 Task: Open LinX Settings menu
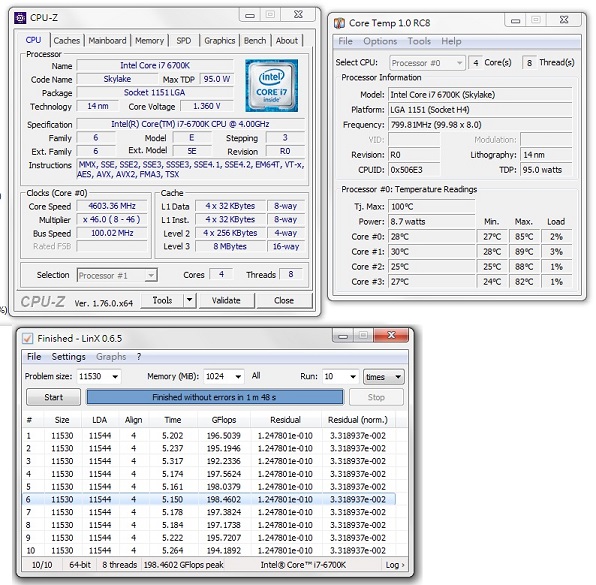pos(68,357)
